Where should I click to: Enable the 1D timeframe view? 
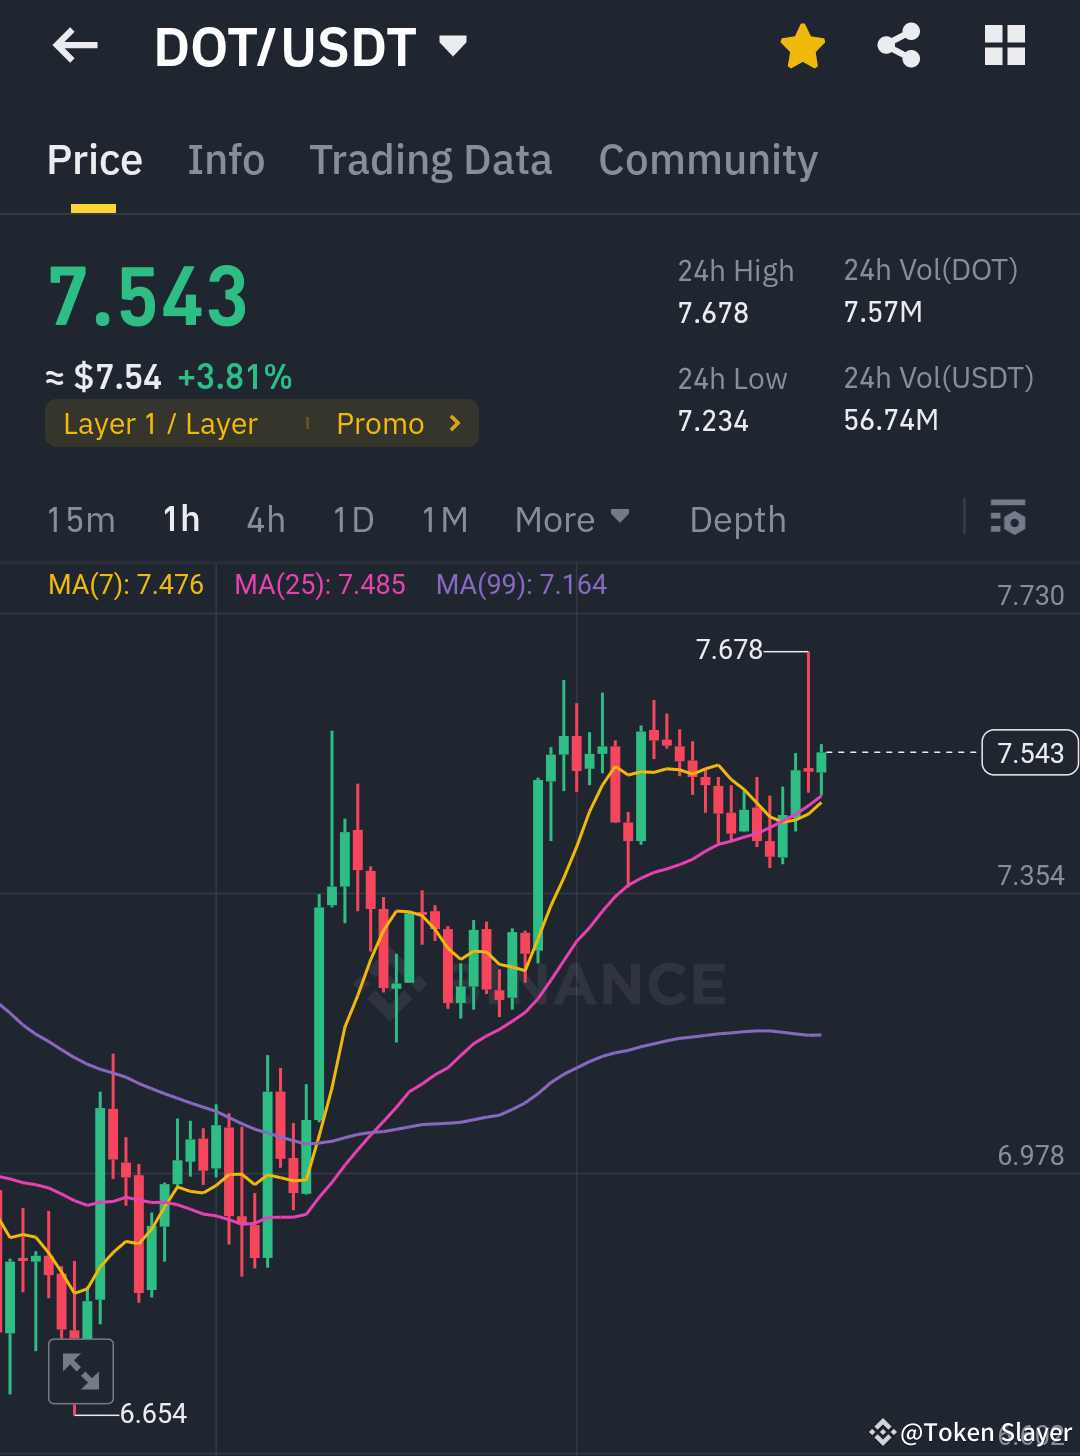pos(352,519)
